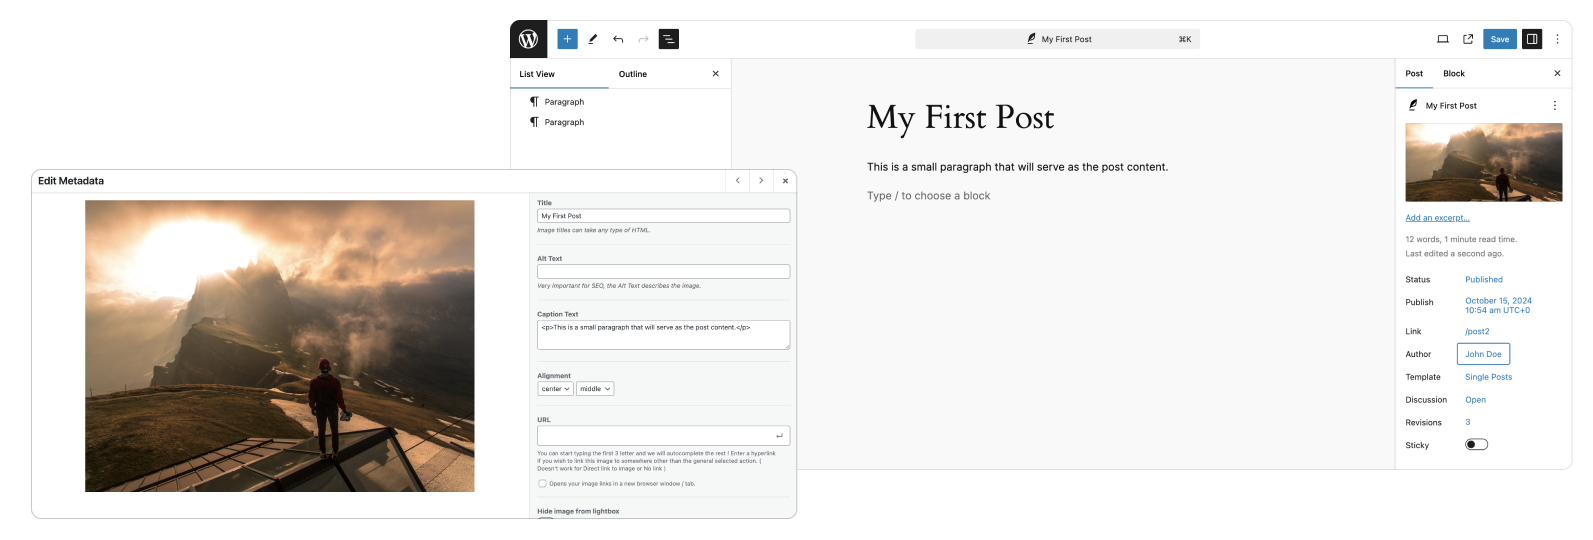Open the editor Options three-dot menu
The width and height of the screenshot is (1593, 540).
[1557, 39]
